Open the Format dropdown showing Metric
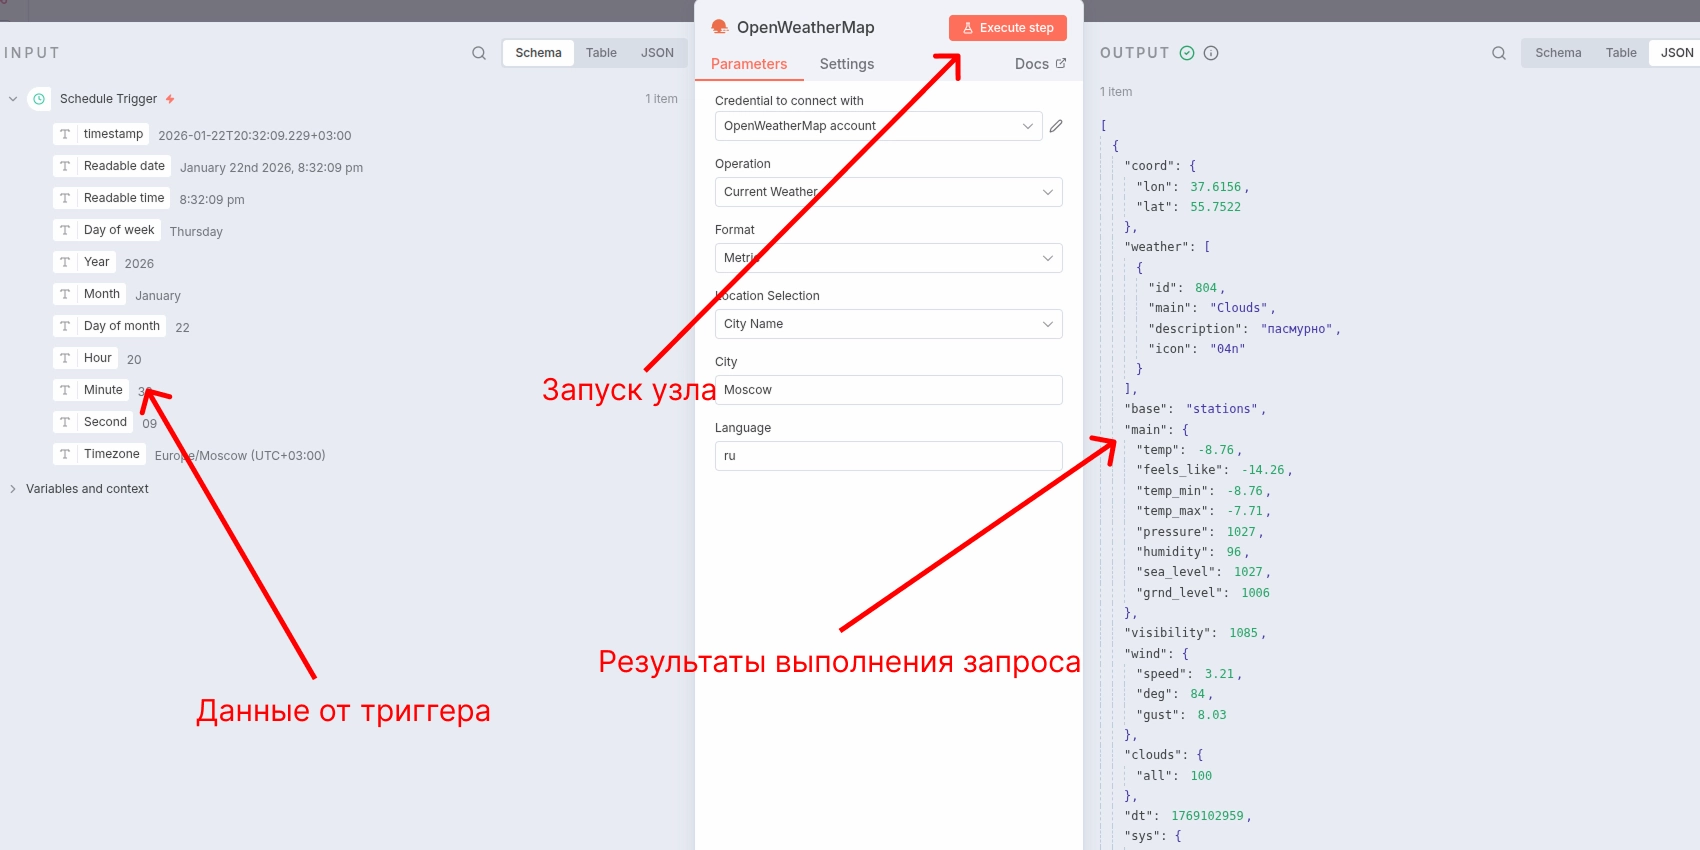 [889, 258]
